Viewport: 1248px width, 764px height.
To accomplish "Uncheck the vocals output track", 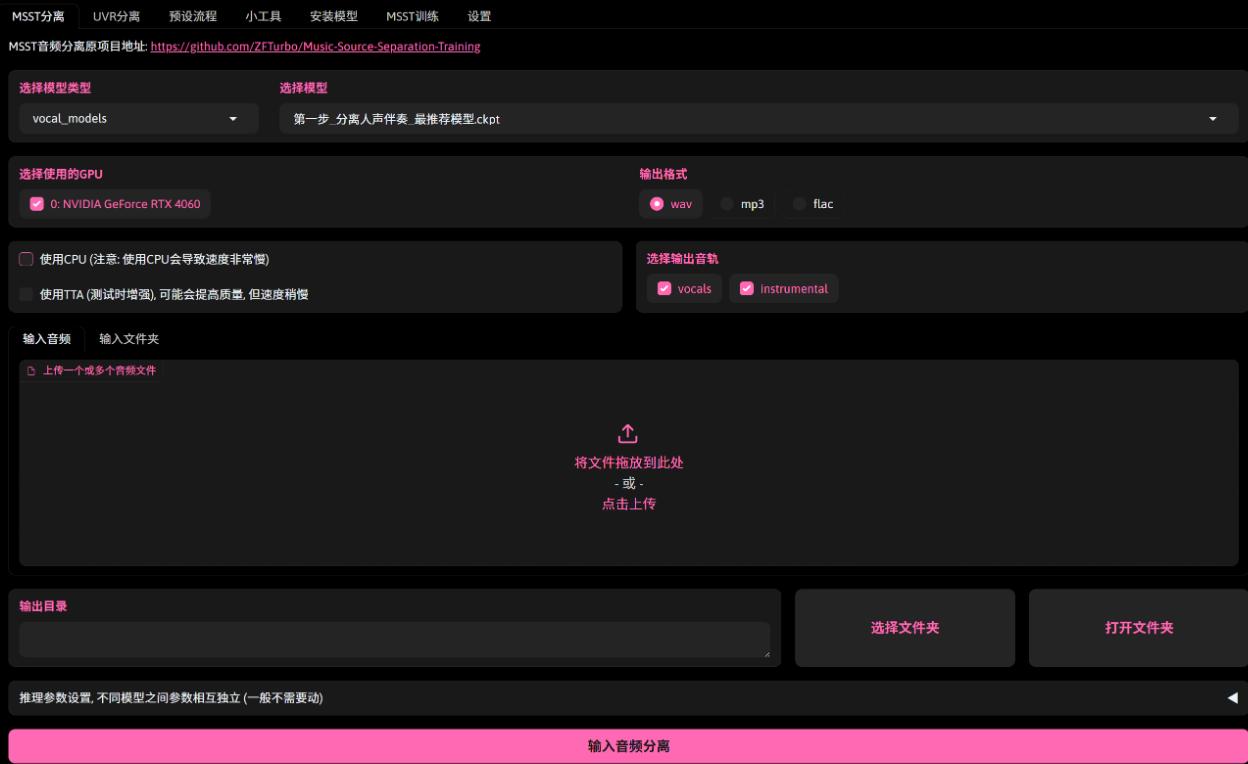I will [664, 289].
